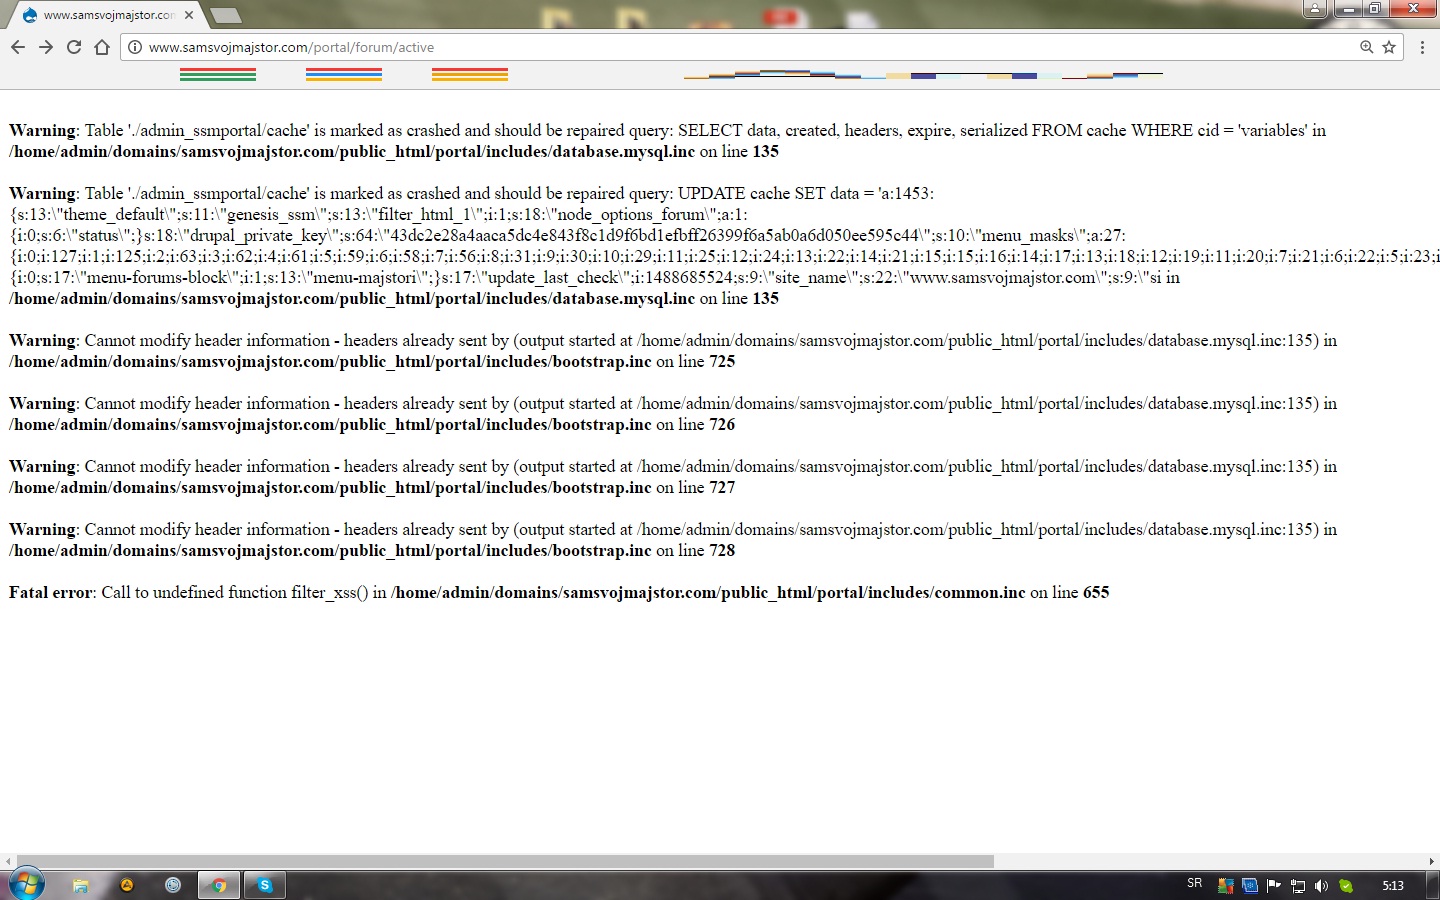This screenshot has height=900, width=1440.
Task: Select the www.samsvojmajstor.com tab
Action: point(105,15)
